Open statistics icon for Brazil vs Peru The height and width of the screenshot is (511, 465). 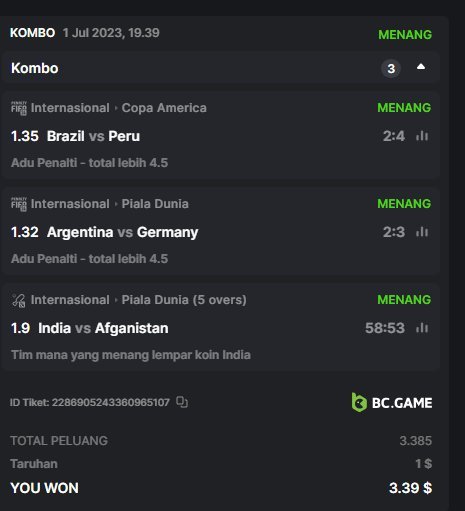click(422, 136)
